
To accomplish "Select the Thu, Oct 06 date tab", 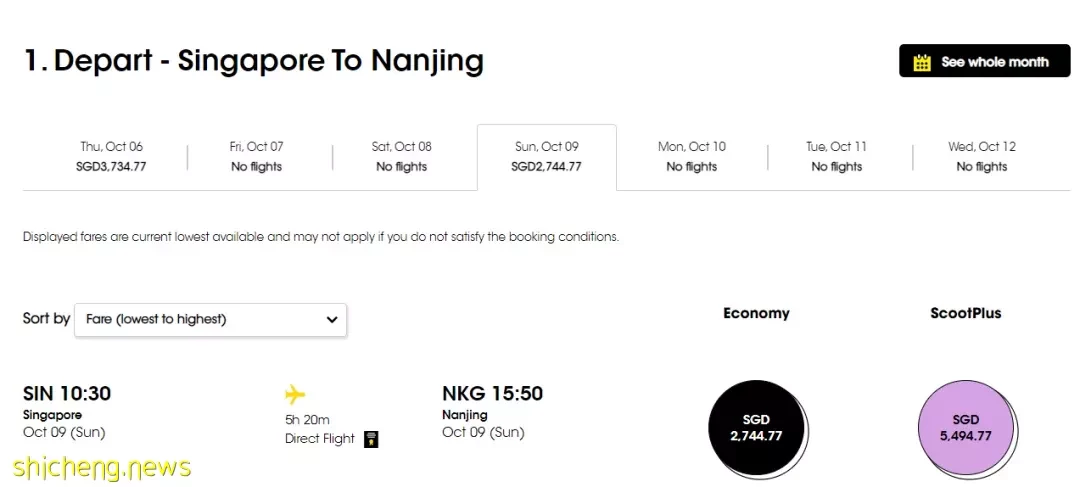I will point(112,156).
